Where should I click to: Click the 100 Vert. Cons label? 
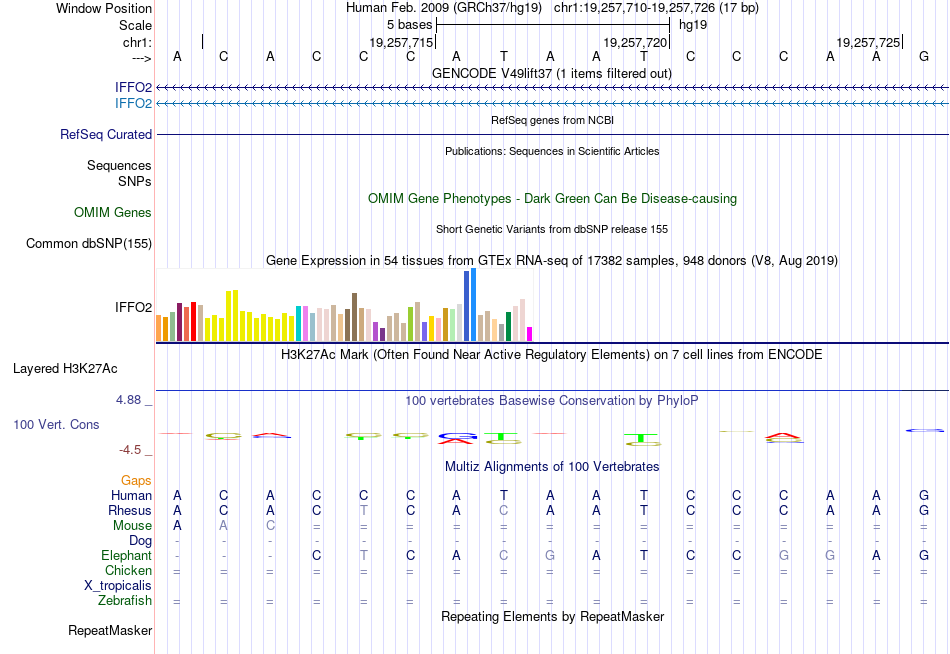click(x=56, y=424)
